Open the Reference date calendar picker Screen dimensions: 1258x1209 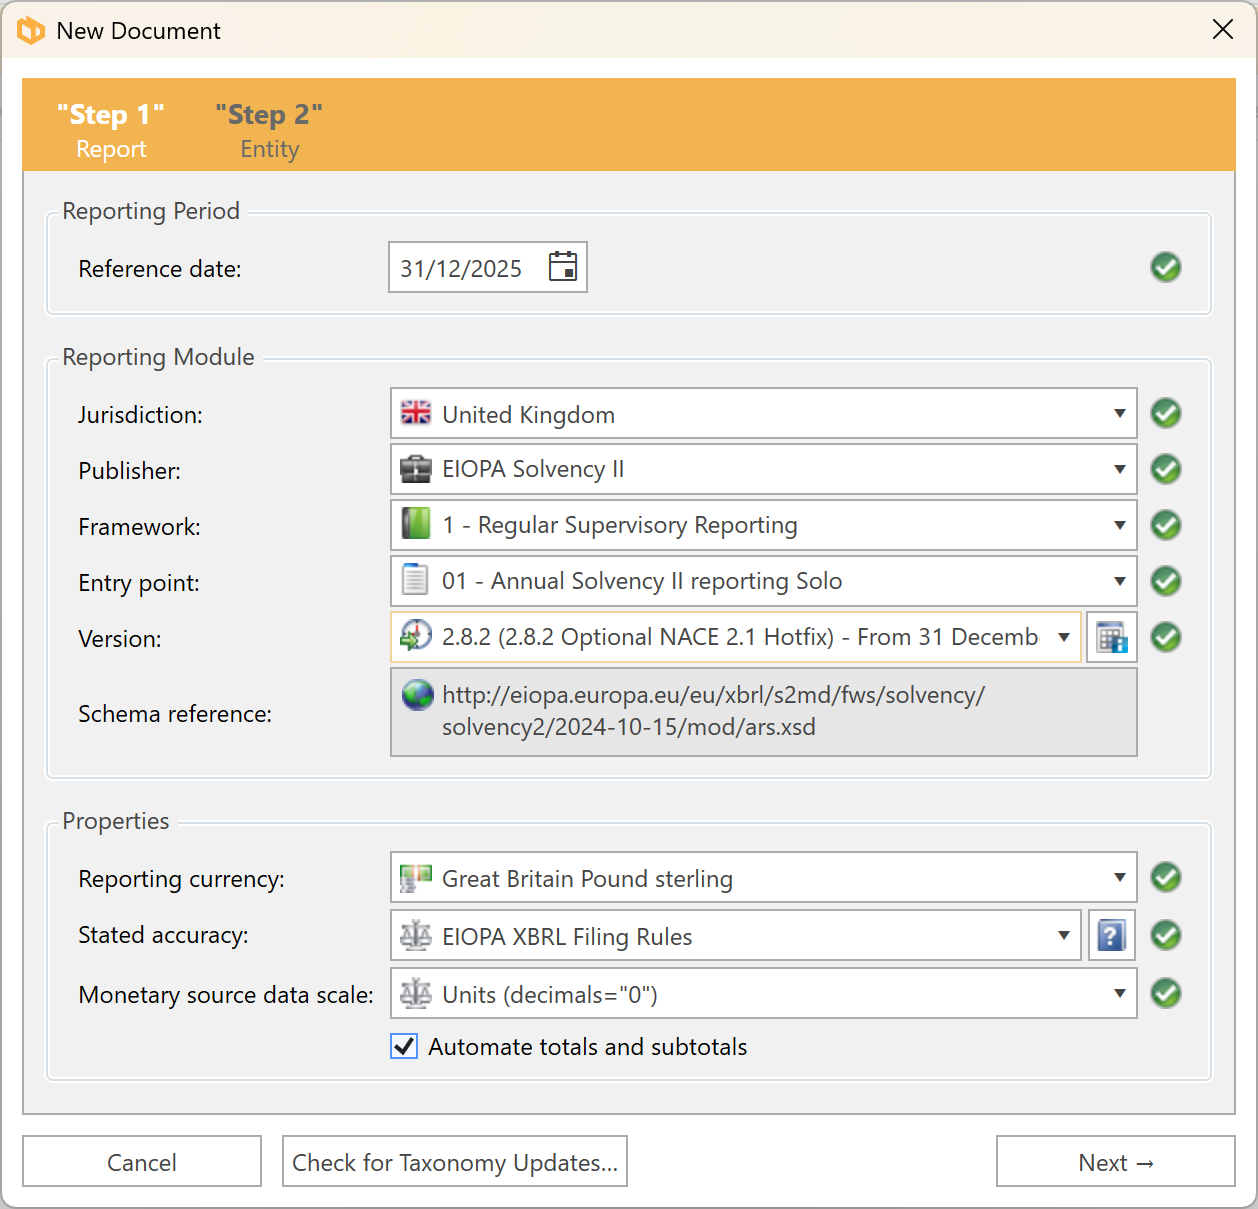[x=563, y=267]
